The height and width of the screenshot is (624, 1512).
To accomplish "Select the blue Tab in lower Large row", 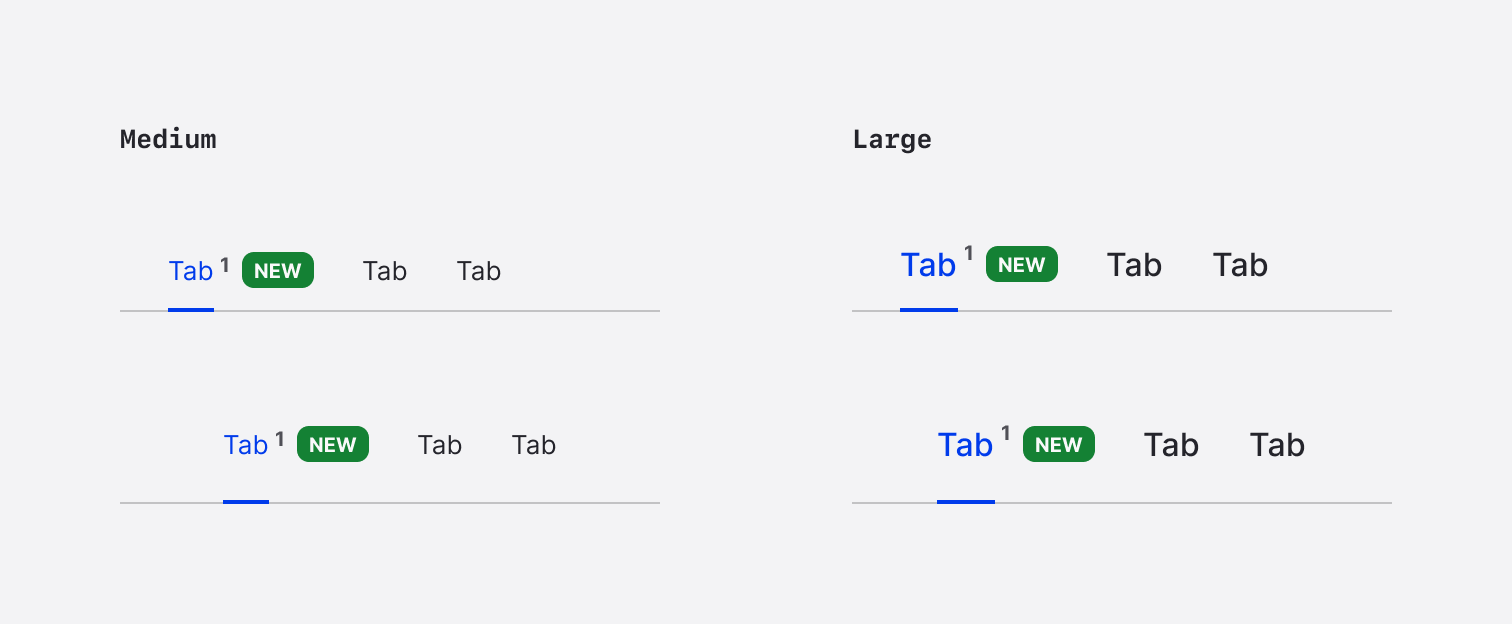I will point(966,445).
